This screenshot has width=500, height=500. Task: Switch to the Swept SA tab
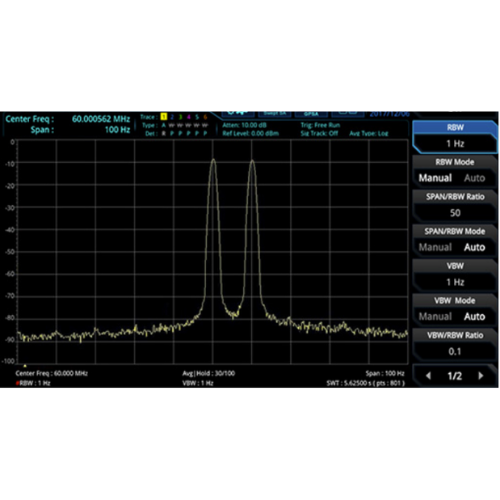click(x=275, y=113)
